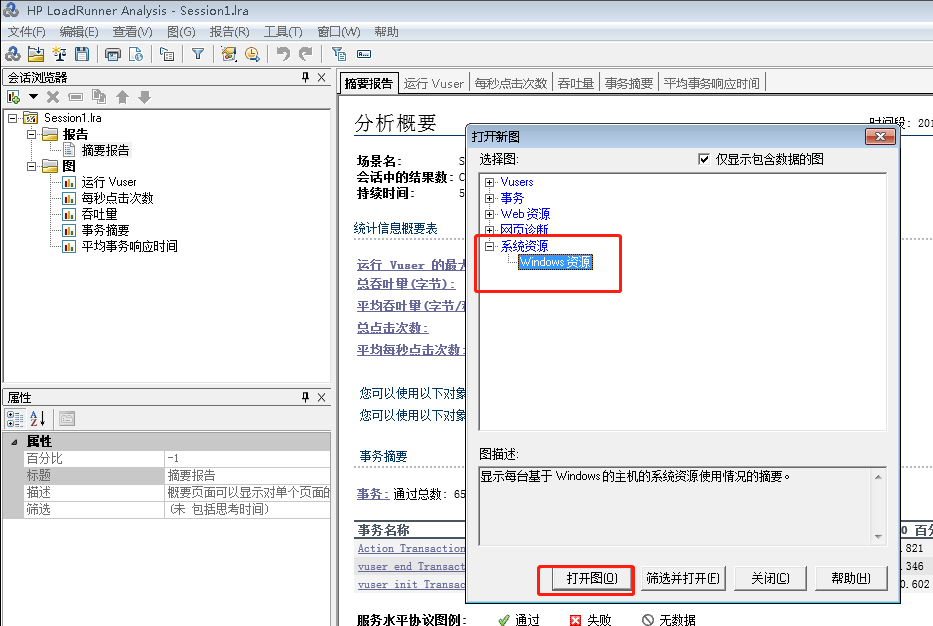Screen dimensions: 933x626
Task: Switch to the 吞吐量 tab
Action: pyautogui.click(x=576, y=83)
